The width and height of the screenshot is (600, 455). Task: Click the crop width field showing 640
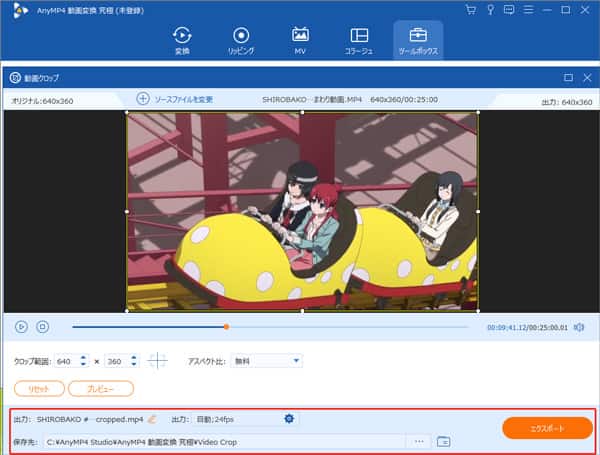point(67,361)
